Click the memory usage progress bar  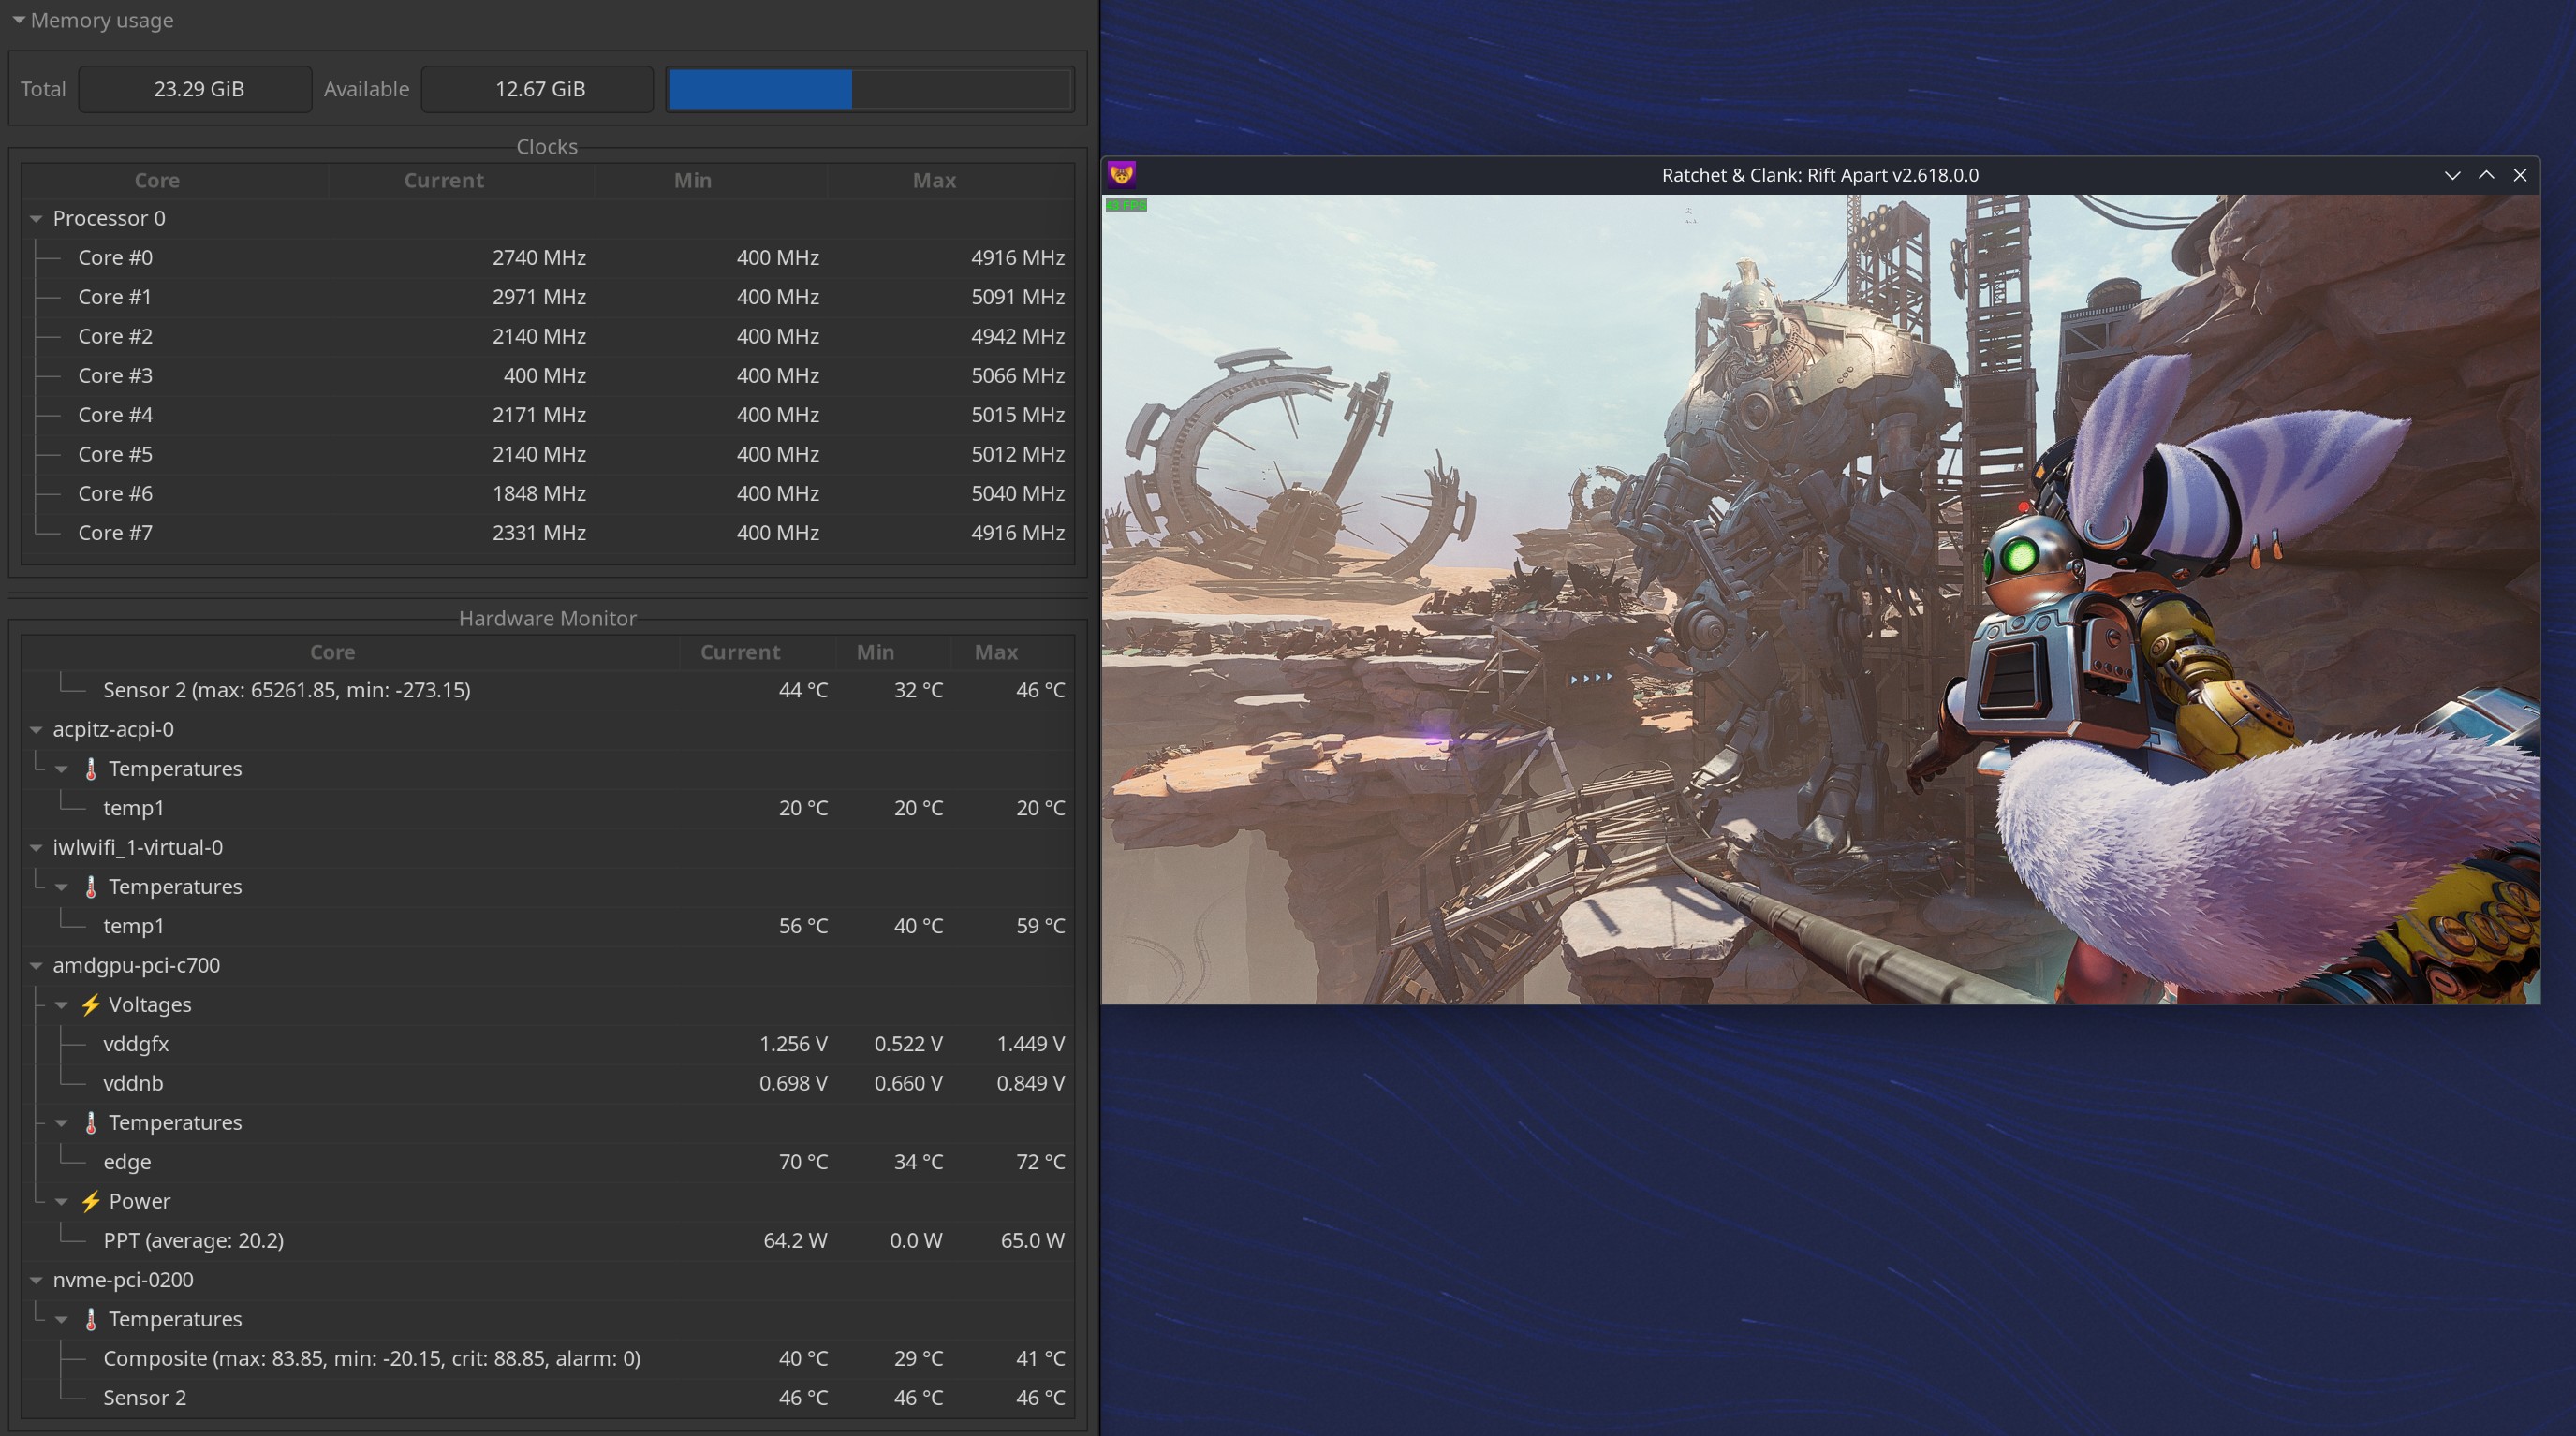pos(869,89)
